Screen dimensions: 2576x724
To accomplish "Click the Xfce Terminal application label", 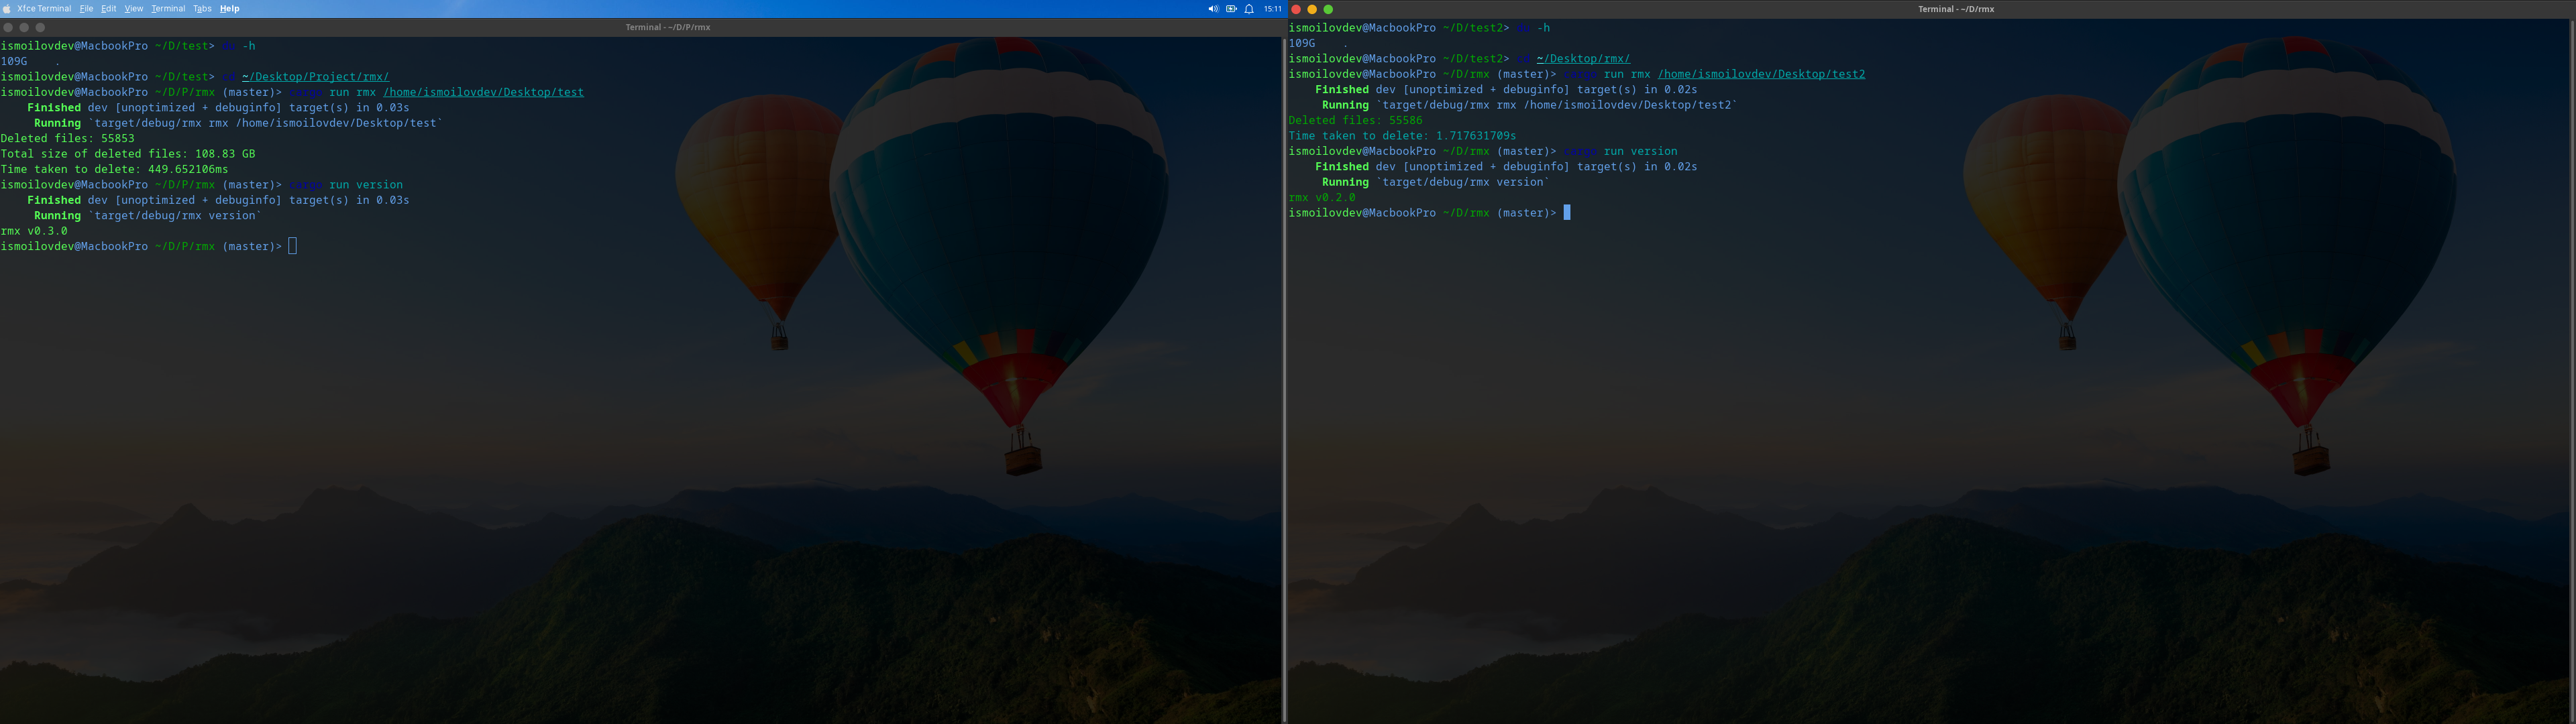I will [44, 9].
